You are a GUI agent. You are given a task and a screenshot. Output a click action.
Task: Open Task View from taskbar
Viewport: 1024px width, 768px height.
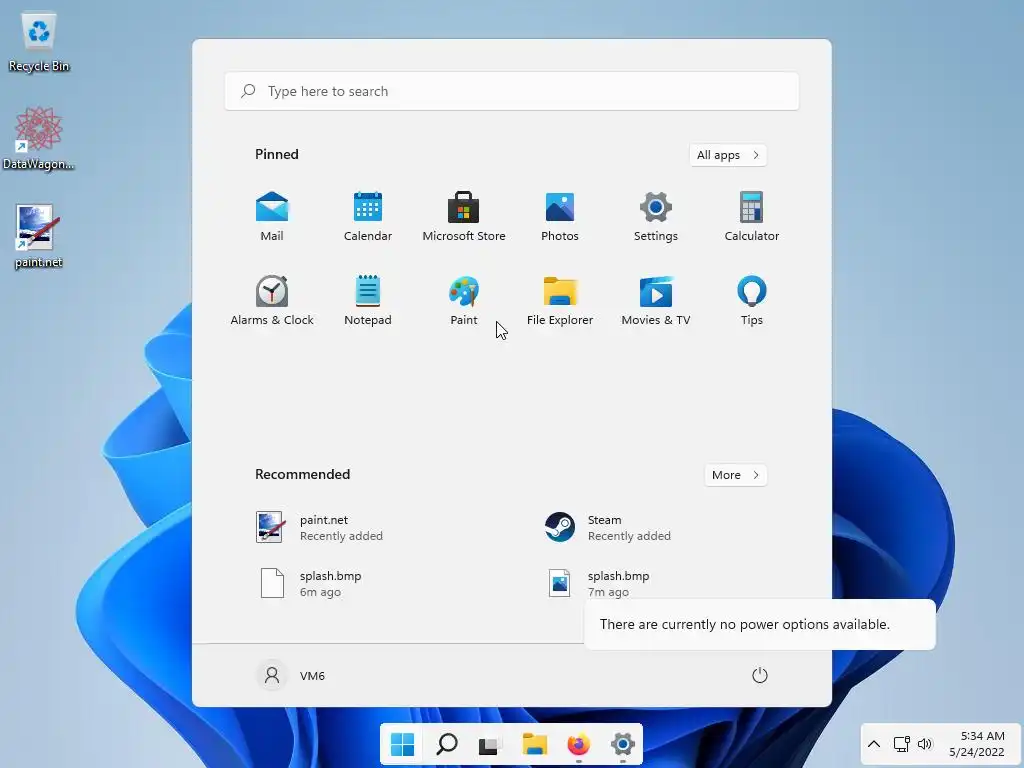pyautogui.click(x=490, y=744)
